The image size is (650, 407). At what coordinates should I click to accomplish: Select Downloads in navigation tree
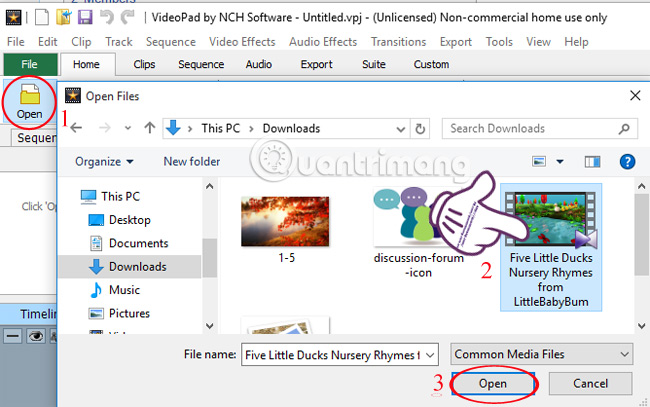(x=129, y=266)
